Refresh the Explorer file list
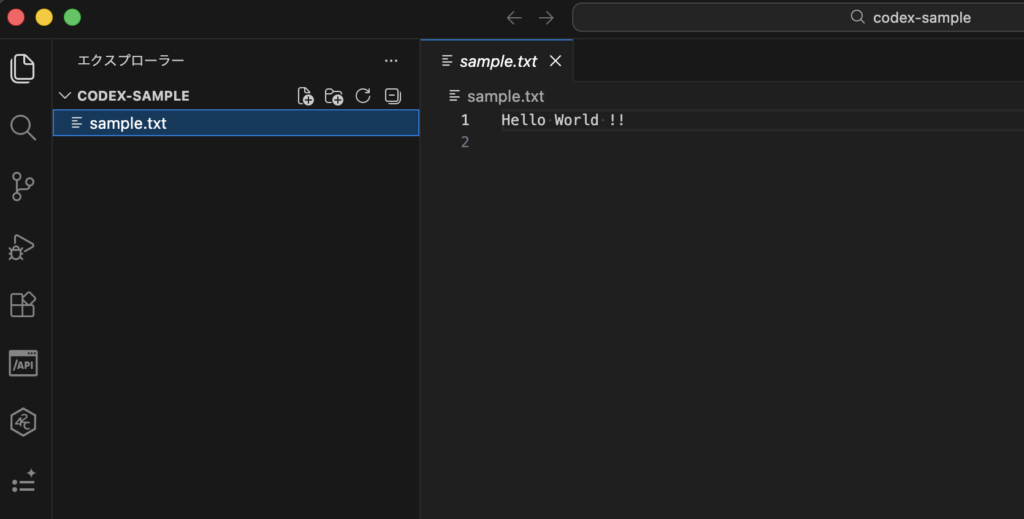Screen dimensions: 1024x519 (363, 96)
